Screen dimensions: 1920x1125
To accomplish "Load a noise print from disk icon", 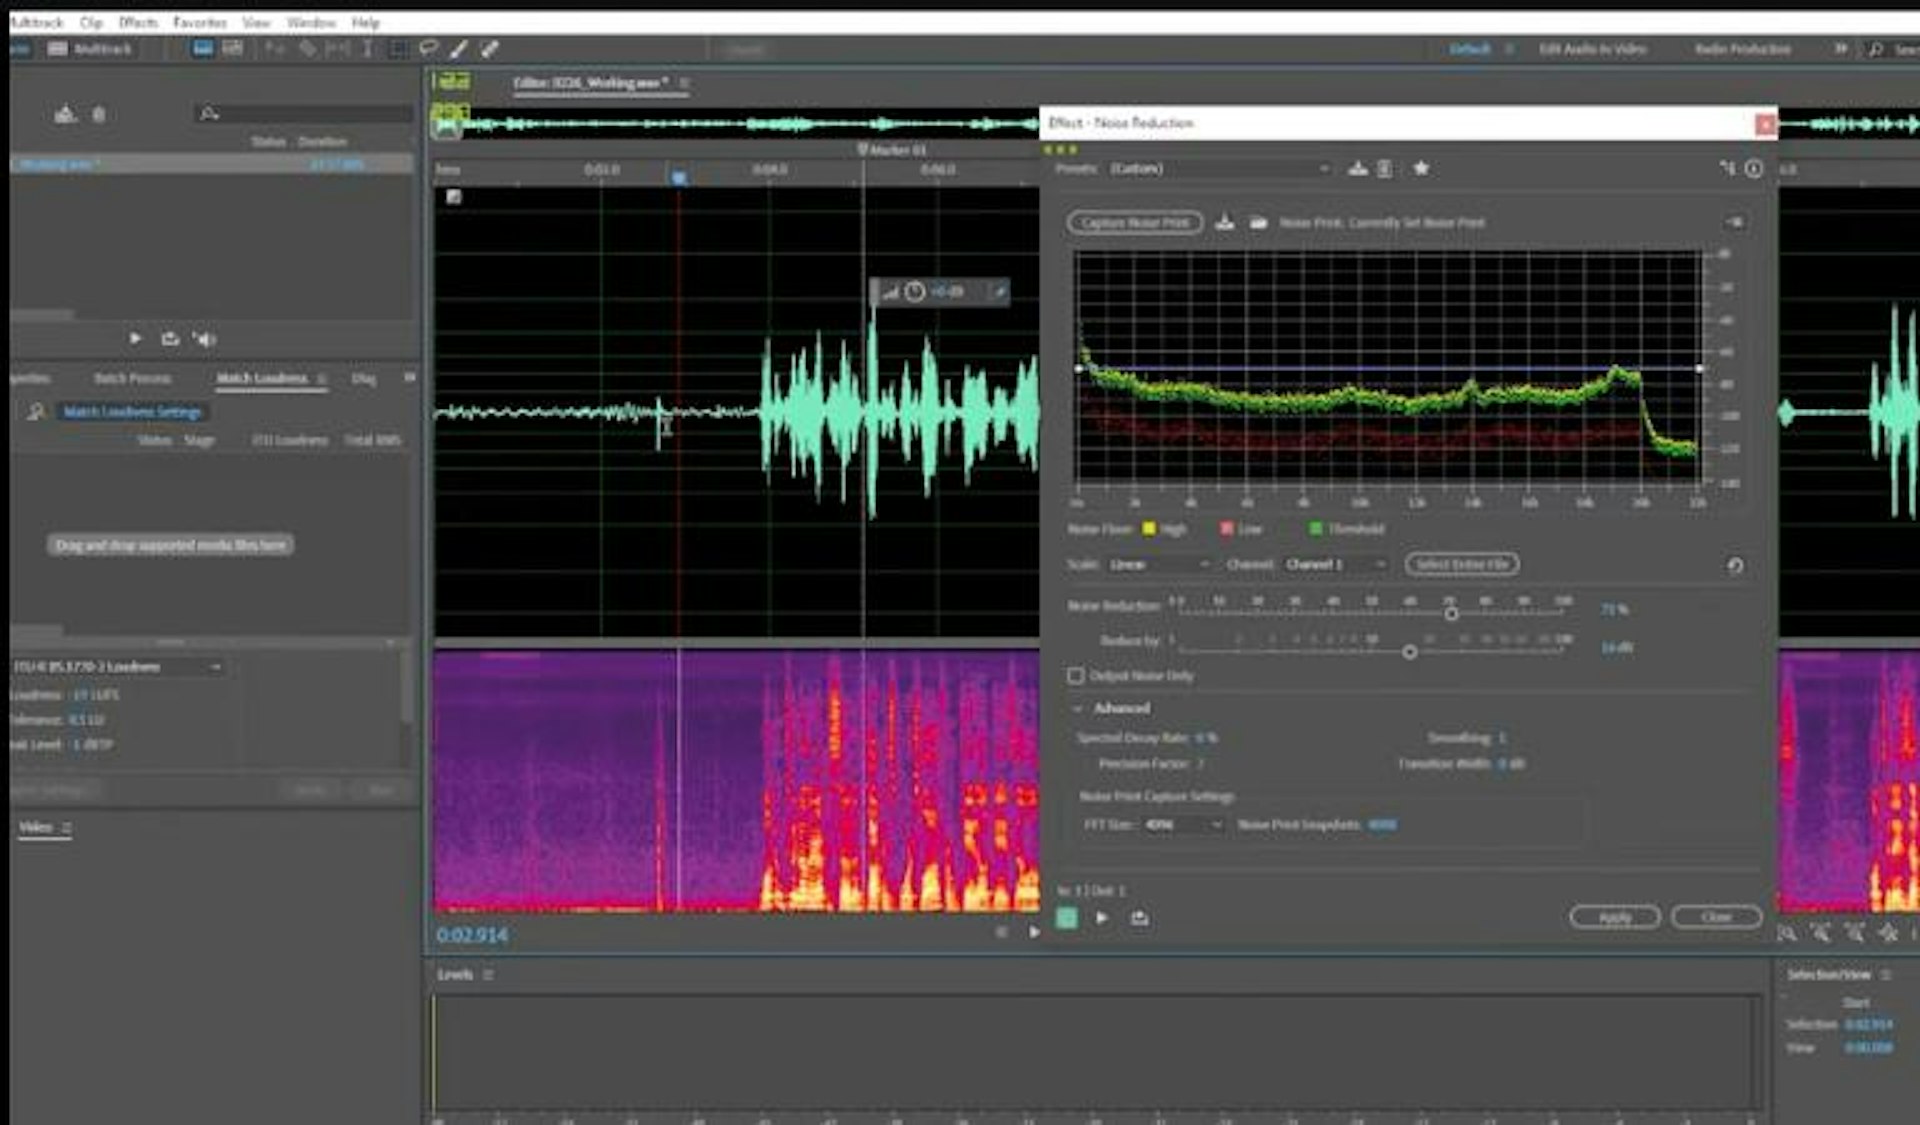I will pyautogui.click(x=1258, y=223).
